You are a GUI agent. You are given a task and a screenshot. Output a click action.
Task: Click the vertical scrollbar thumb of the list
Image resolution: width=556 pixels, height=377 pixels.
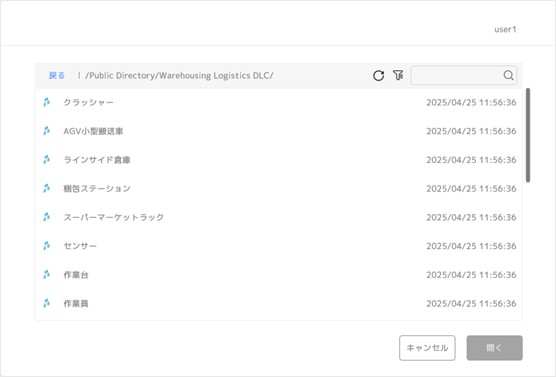click(528, 135)
